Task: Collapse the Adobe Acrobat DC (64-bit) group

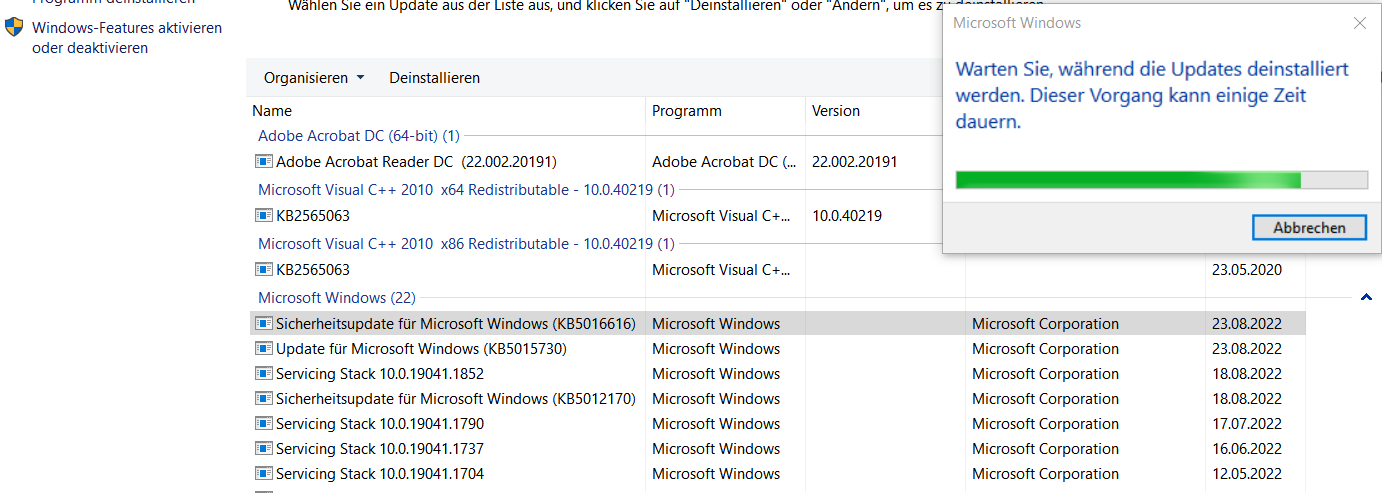Action: click(x=358, y=136)
